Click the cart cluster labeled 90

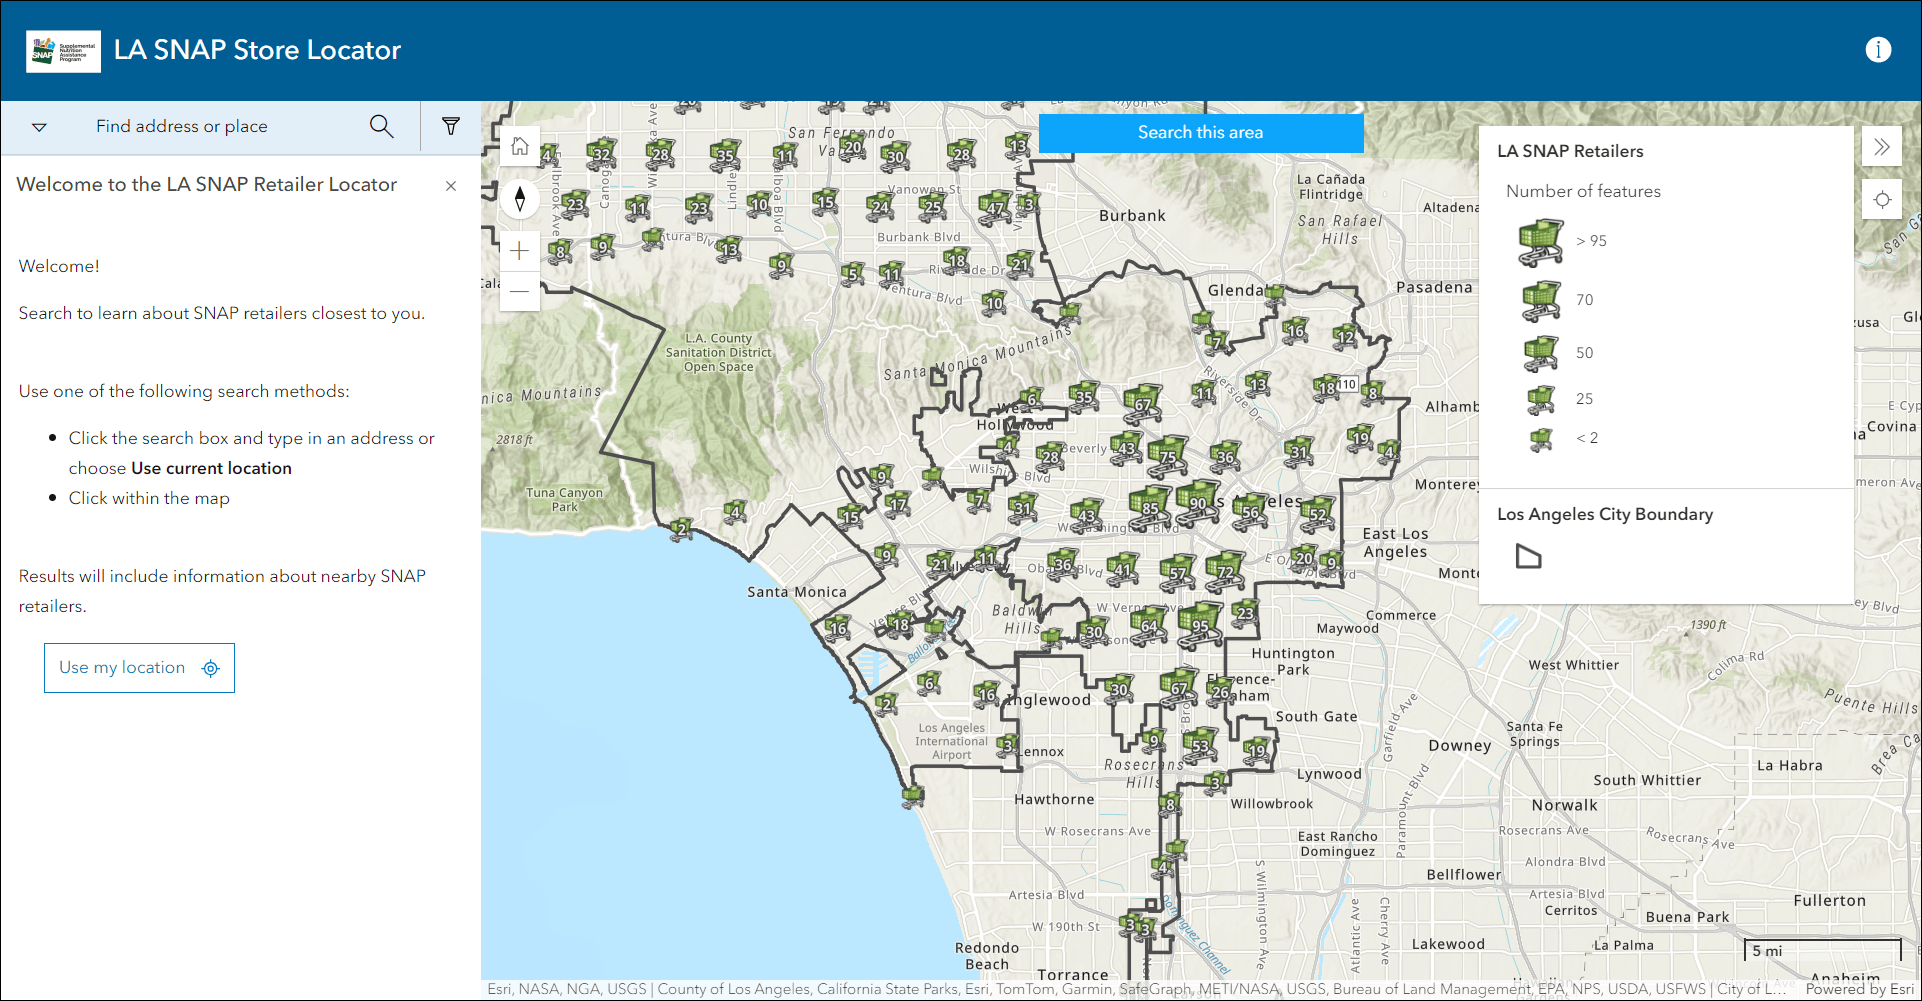click(x=1197, y=502)
